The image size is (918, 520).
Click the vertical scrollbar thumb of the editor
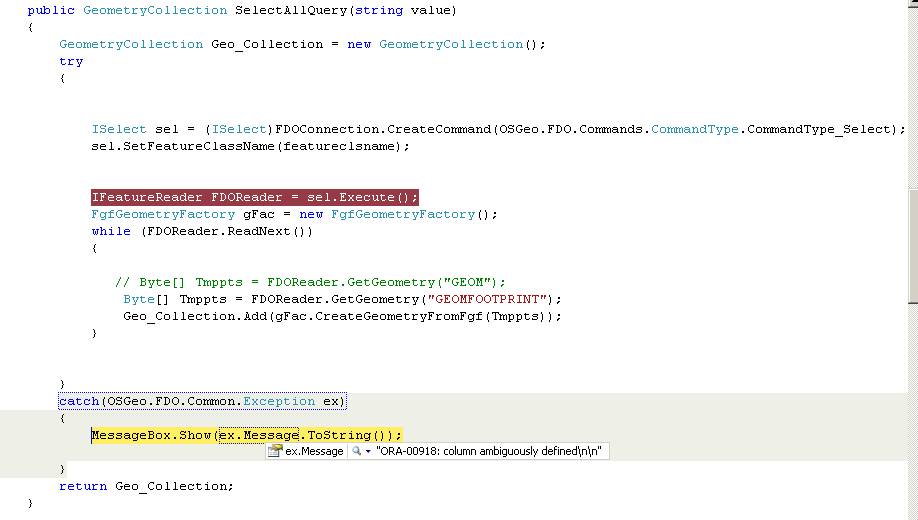[x=913, y=247]
